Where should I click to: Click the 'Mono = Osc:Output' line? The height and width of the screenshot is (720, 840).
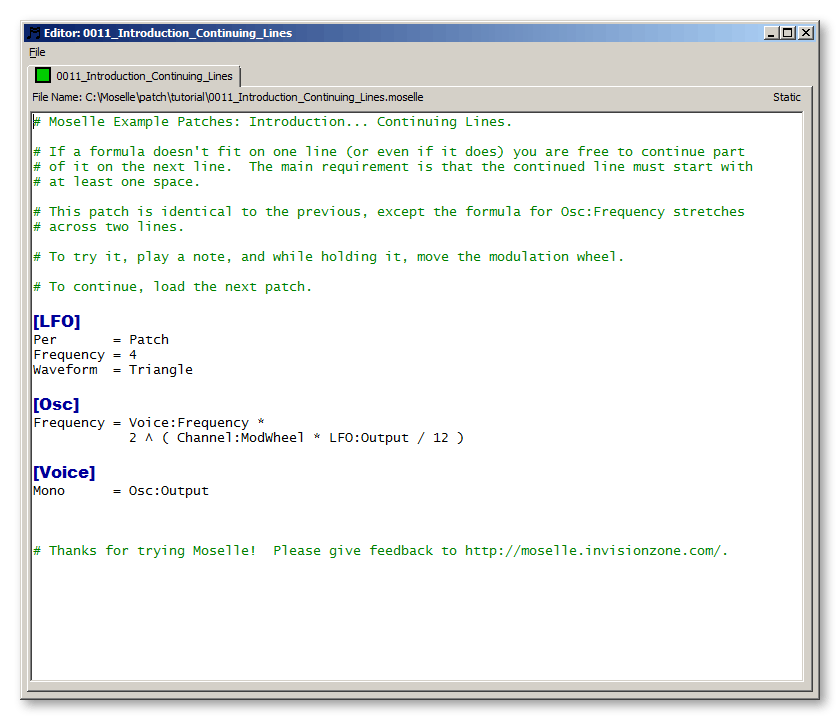(121, 491)
